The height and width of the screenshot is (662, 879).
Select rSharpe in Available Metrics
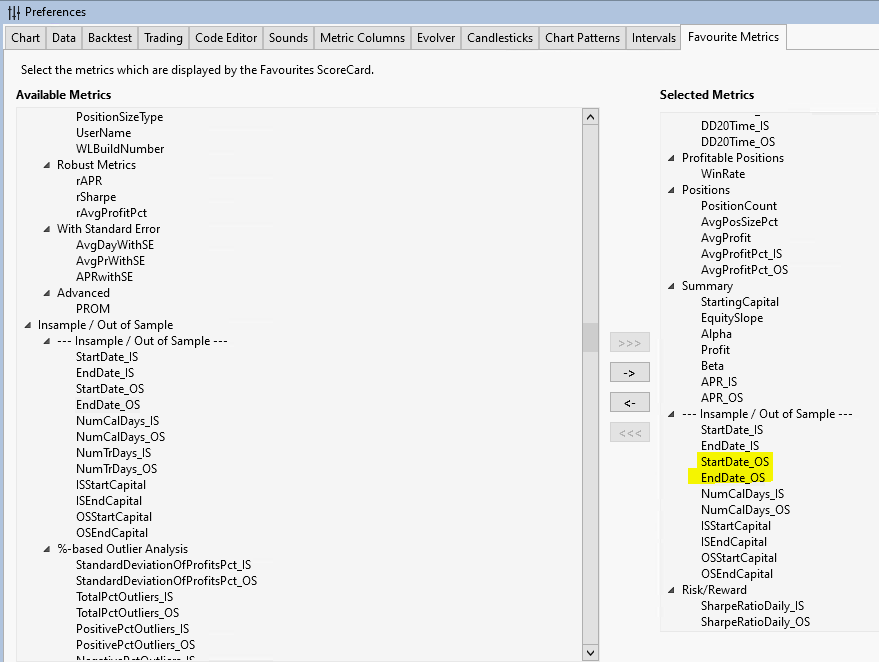(96, 197)
